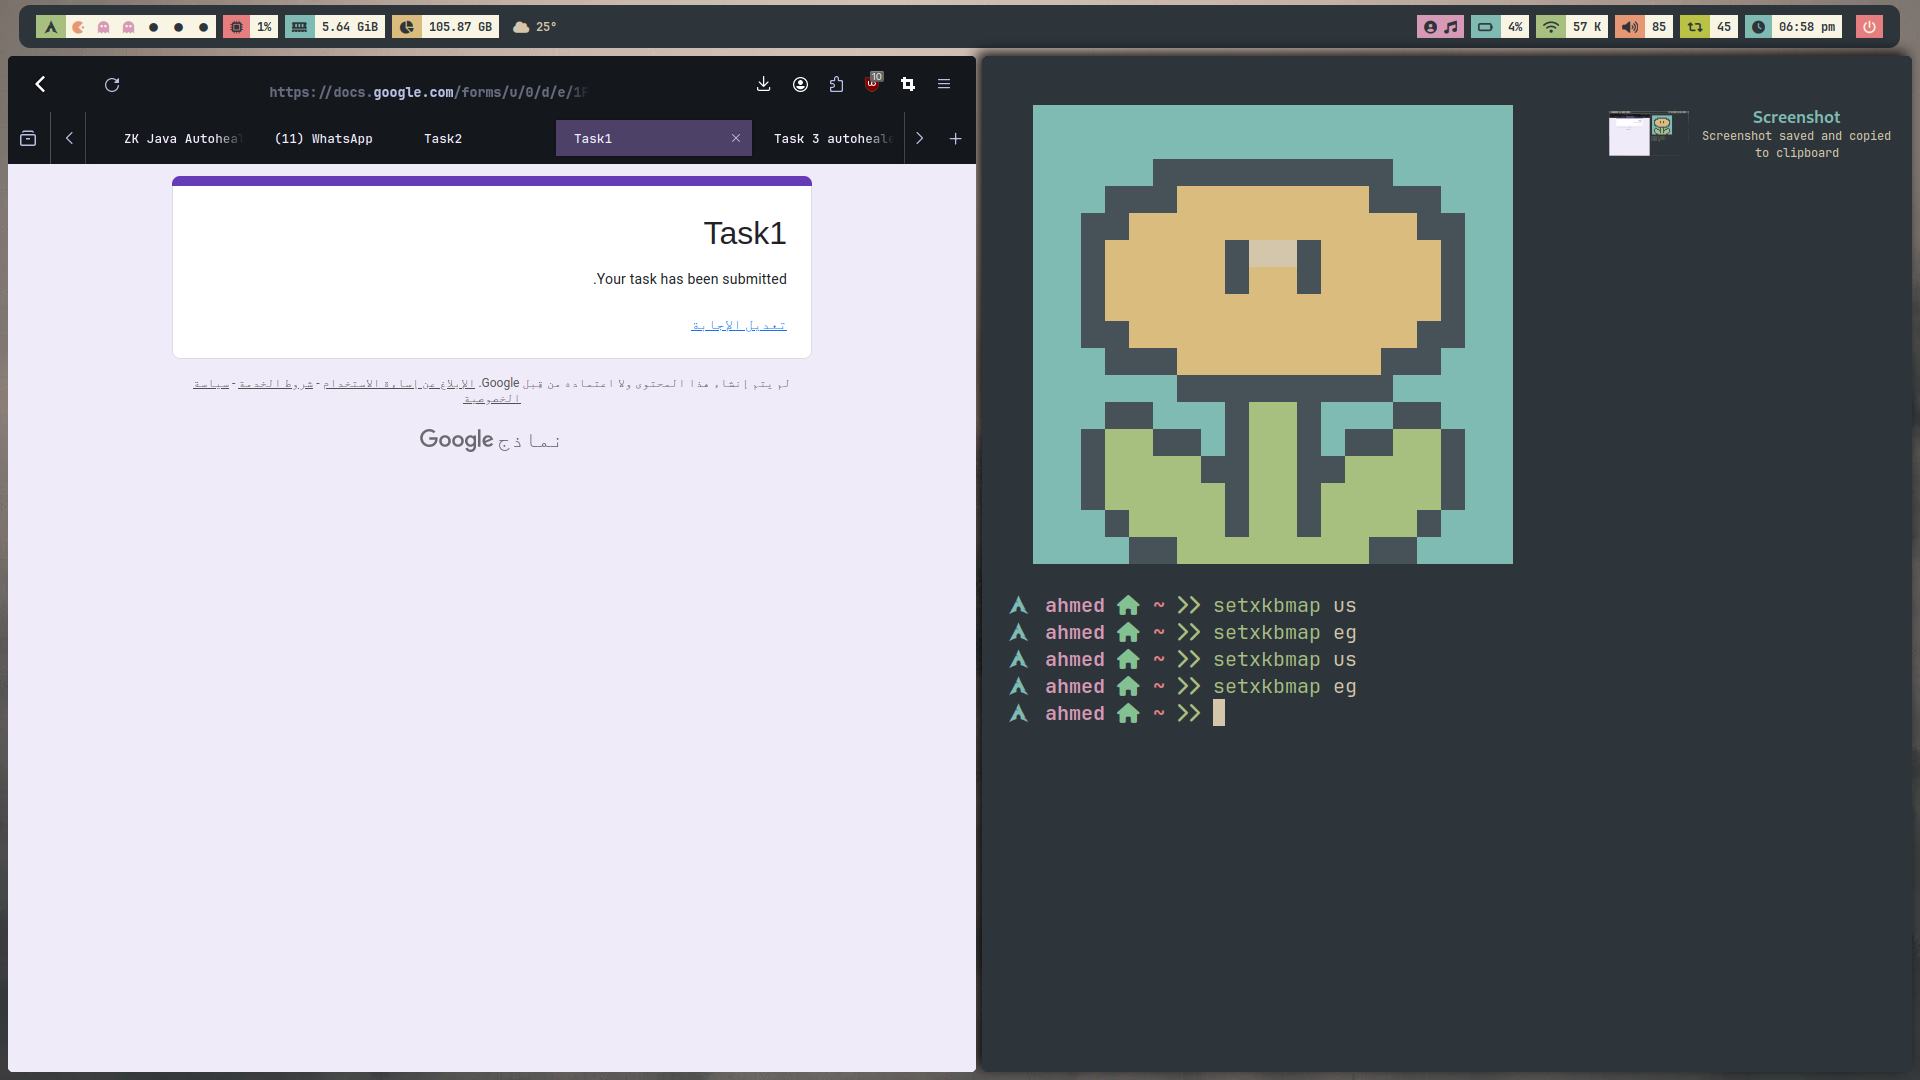1920x1080 pixels.
Task: Click the clock icon in top bar
Action: point(1759,27)
